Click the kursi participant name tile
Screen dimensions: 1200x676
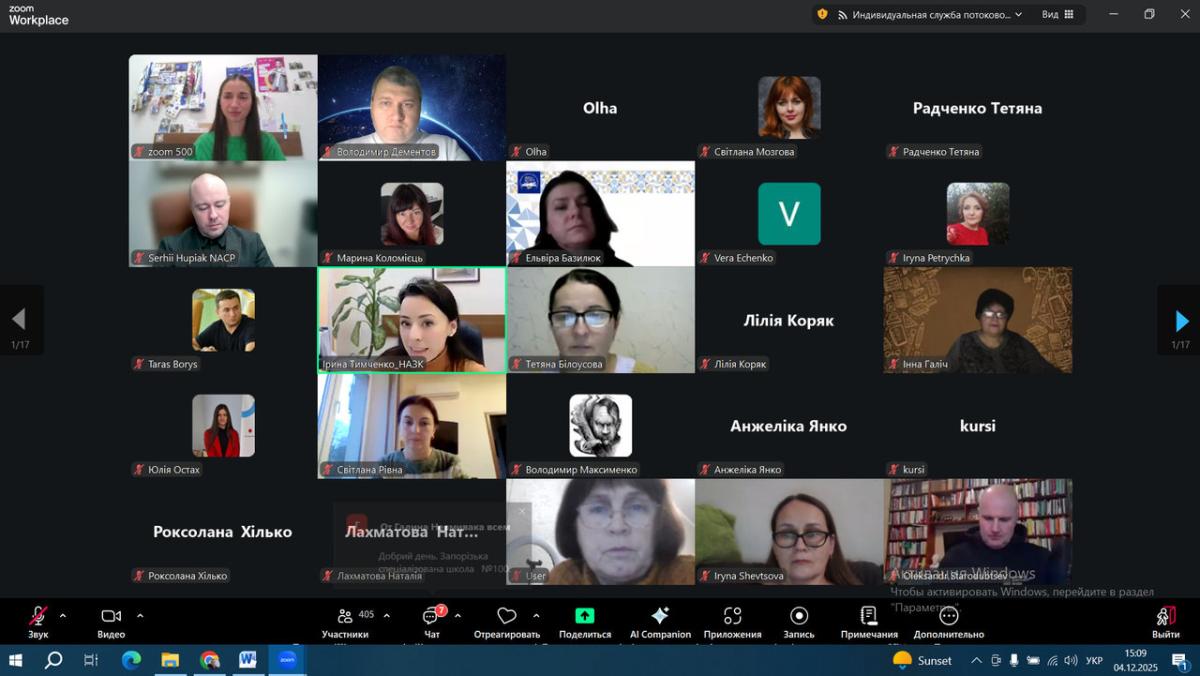(978, 426)
